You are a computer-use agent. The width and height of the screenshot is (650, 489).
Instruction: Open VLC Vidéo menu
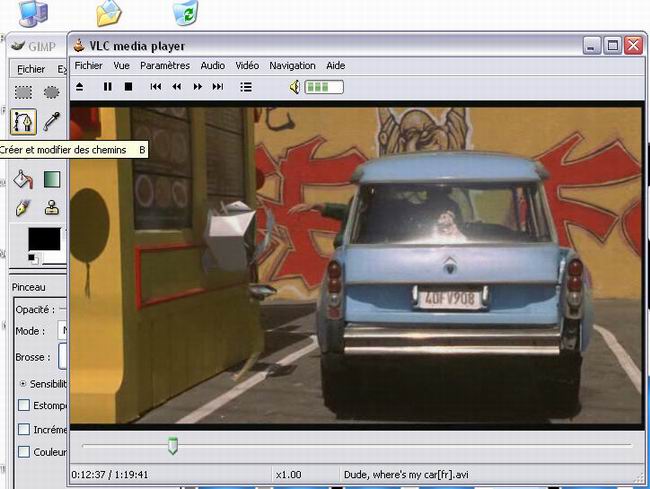click(247, 66)
